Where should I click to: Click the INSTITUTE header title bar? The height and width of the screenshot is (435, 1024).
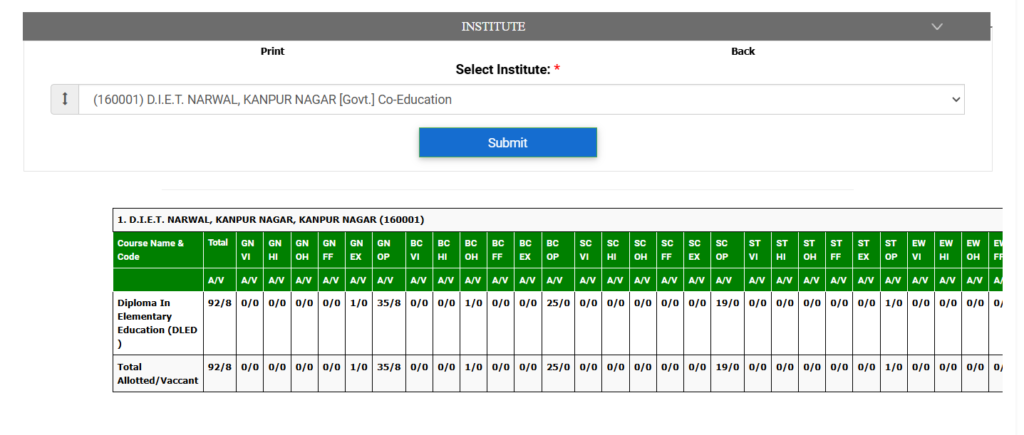click(x=493, y=26)
